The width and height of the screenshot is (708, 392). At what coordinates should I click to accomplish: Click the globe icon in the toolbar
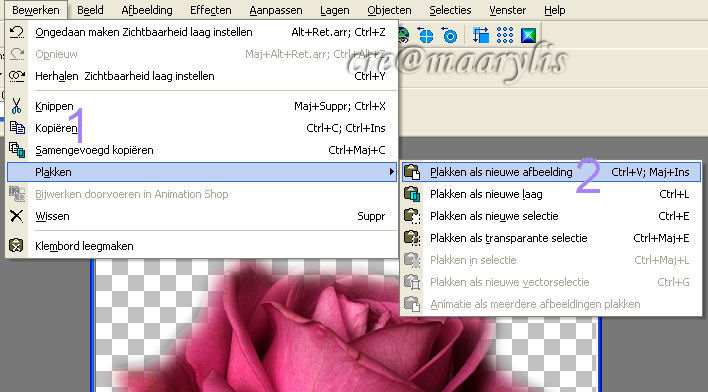click(x=403, y=35)
